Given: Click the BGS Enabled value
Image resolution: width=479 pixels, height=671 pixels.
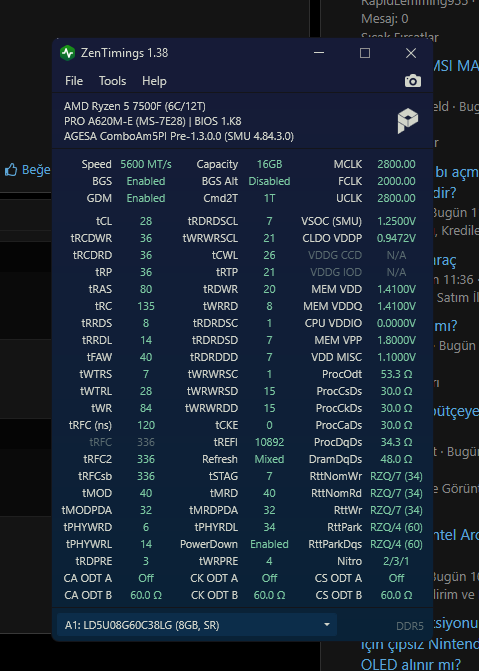Looking at the screenshot, I should tap(146, 181).
